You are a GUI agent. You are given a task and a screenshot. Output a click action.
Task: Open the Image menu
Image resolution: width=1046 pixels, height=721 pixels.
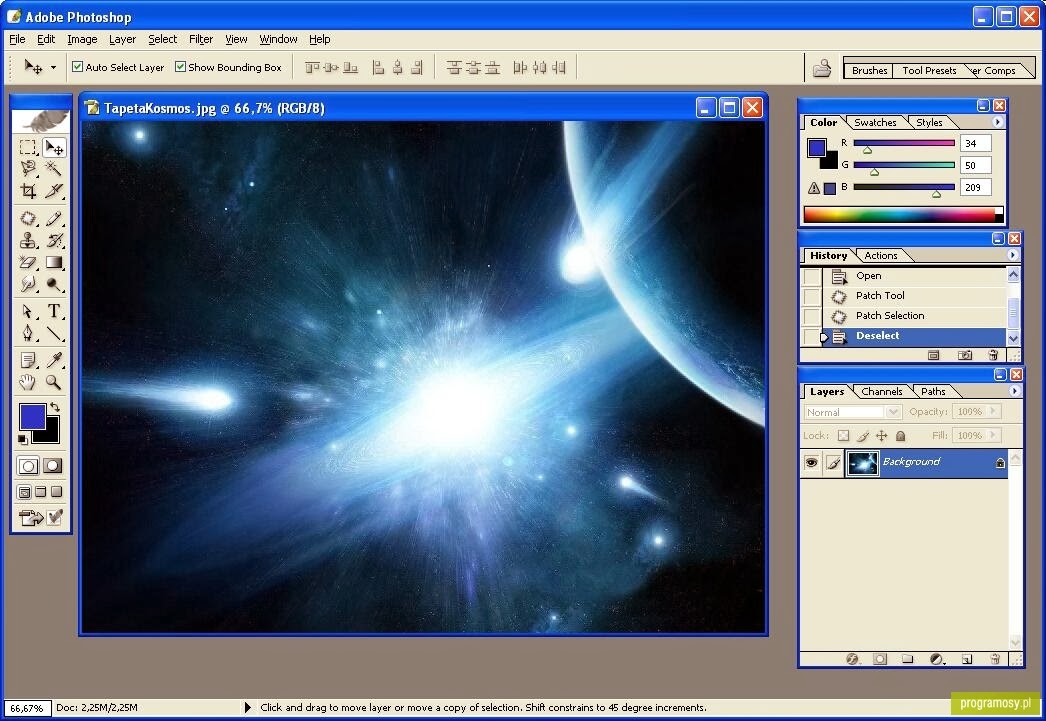[x=82, y=39]
